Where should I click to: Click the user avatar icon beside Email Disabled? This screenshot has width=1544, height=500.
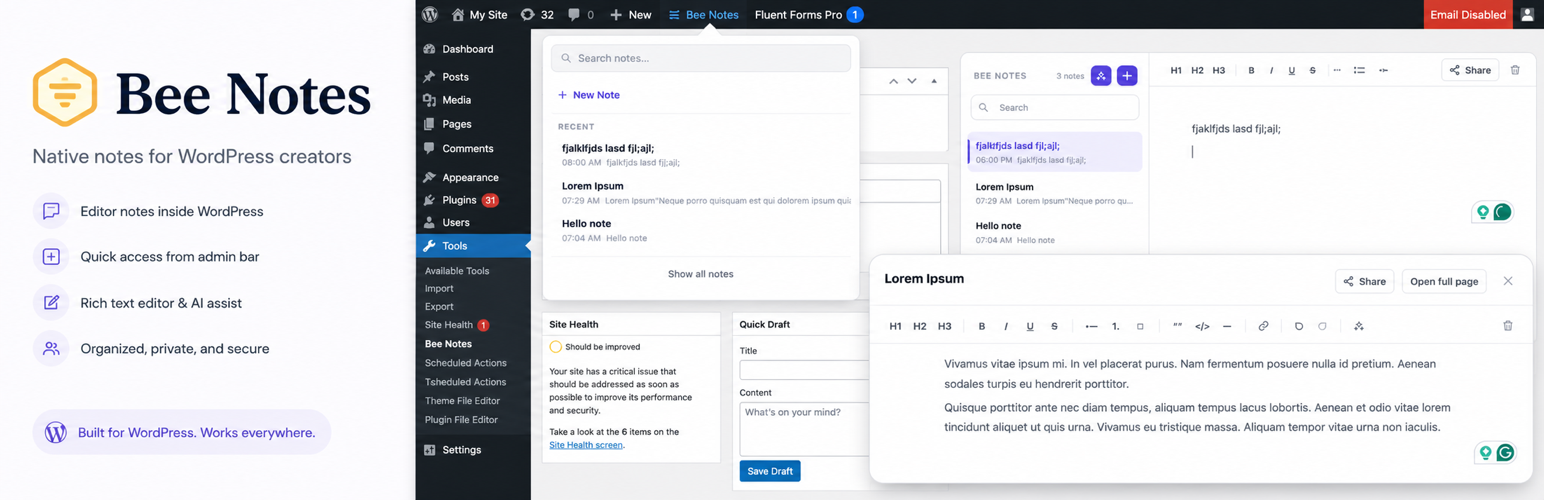pos(1527,15)
